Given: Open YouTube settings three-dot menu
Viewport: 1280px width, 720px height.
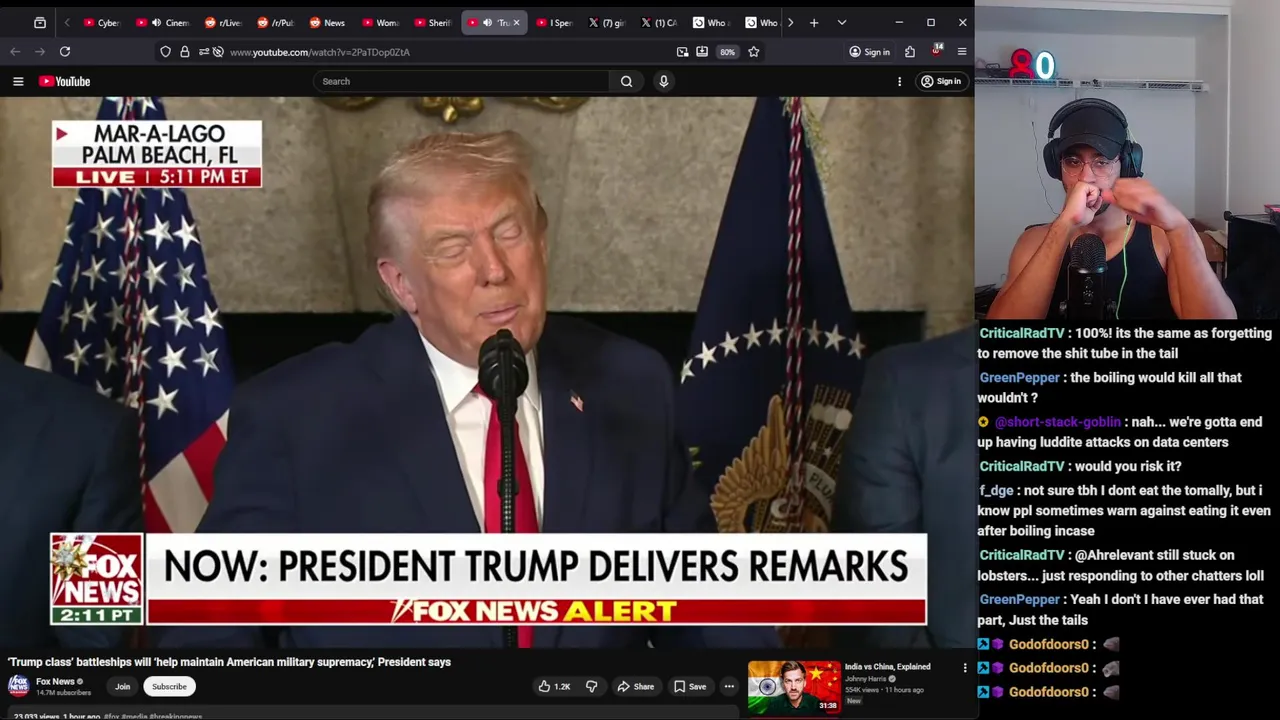Looking at the screenshot, I should [899, 81].
